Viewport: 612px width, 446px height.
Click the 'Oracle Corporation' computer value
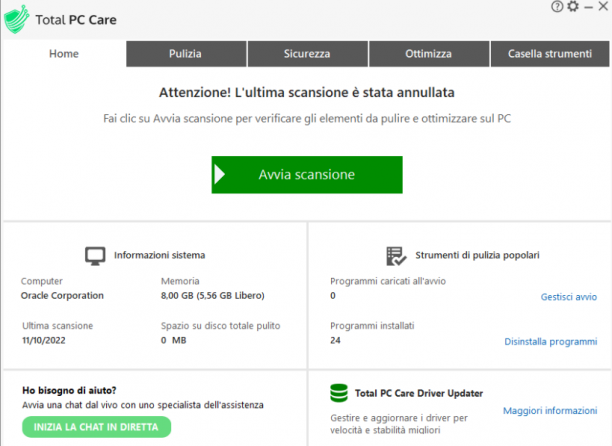point(62,296)
